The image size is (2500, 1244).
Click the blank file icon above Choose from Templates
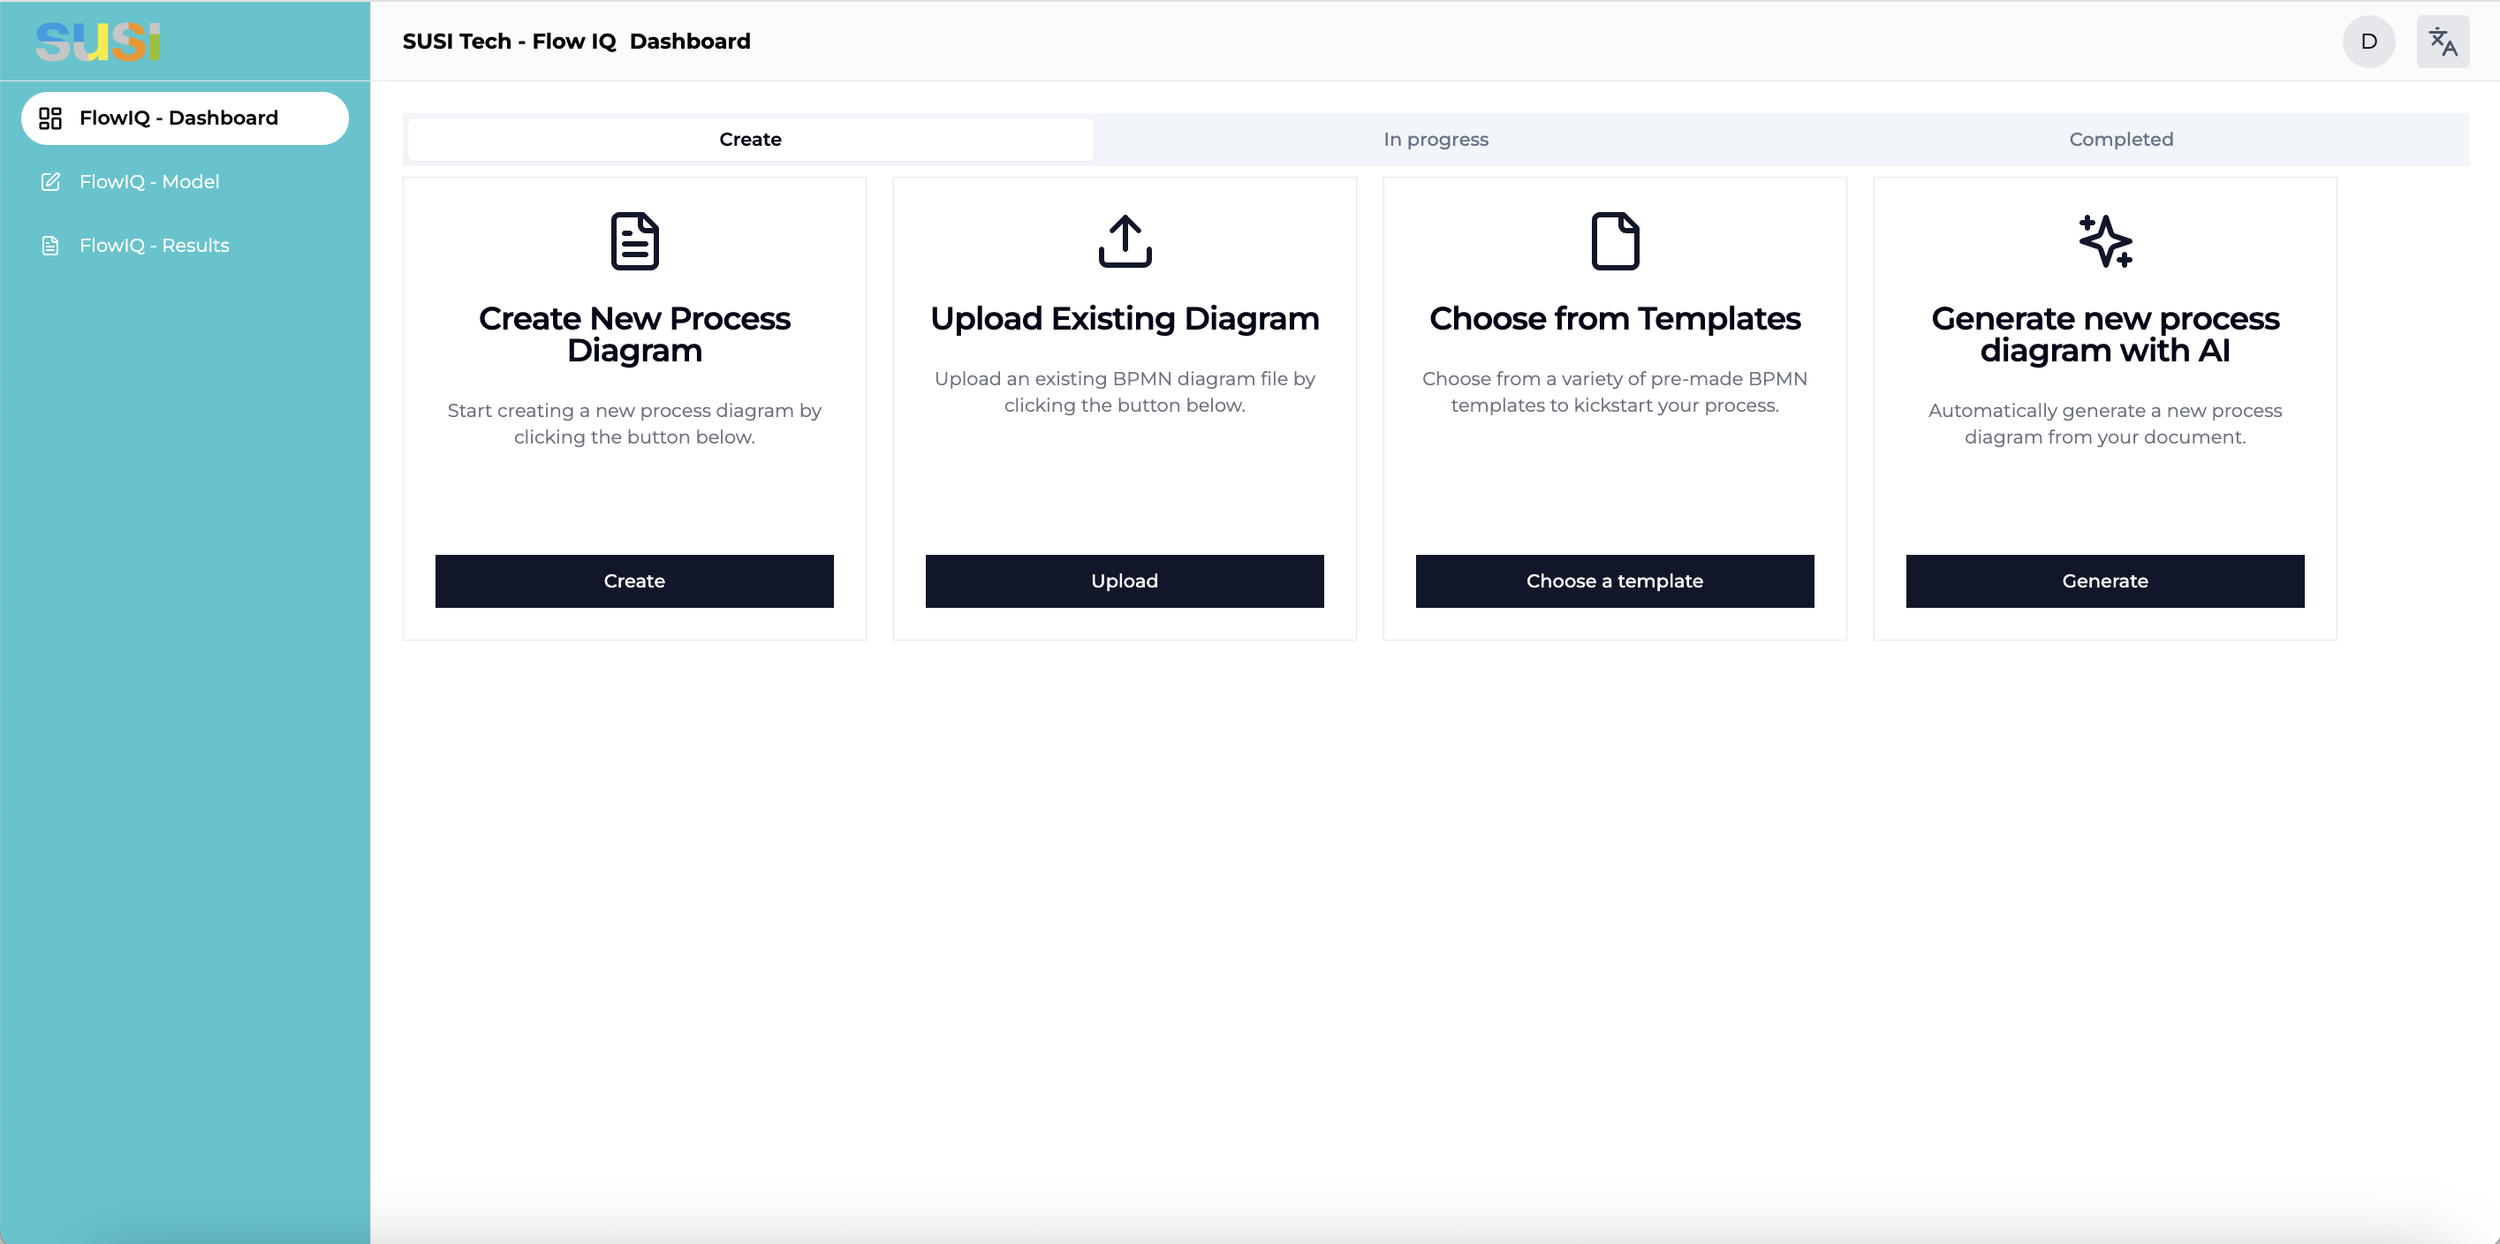pos(1614,241)
